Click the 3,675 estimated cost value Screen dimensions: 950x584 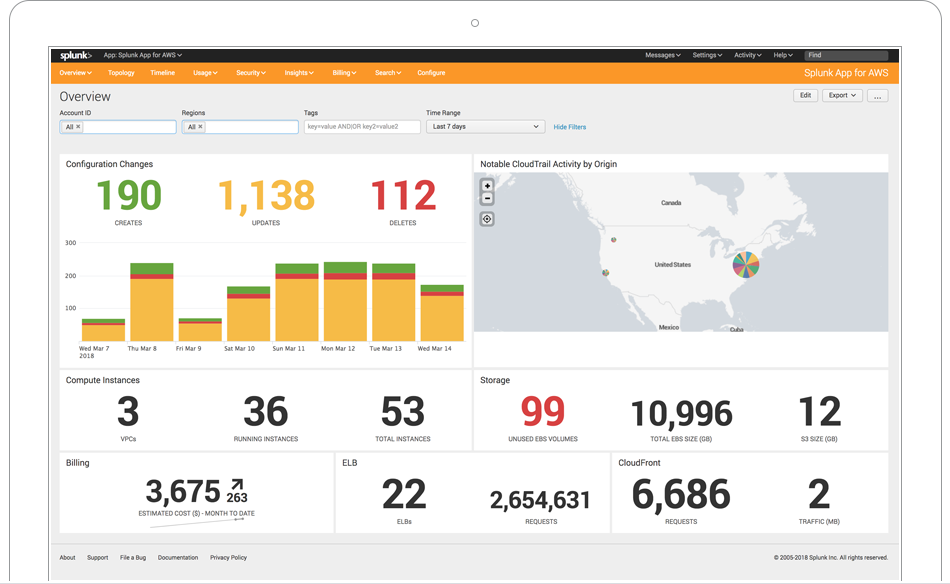point(183,491)
